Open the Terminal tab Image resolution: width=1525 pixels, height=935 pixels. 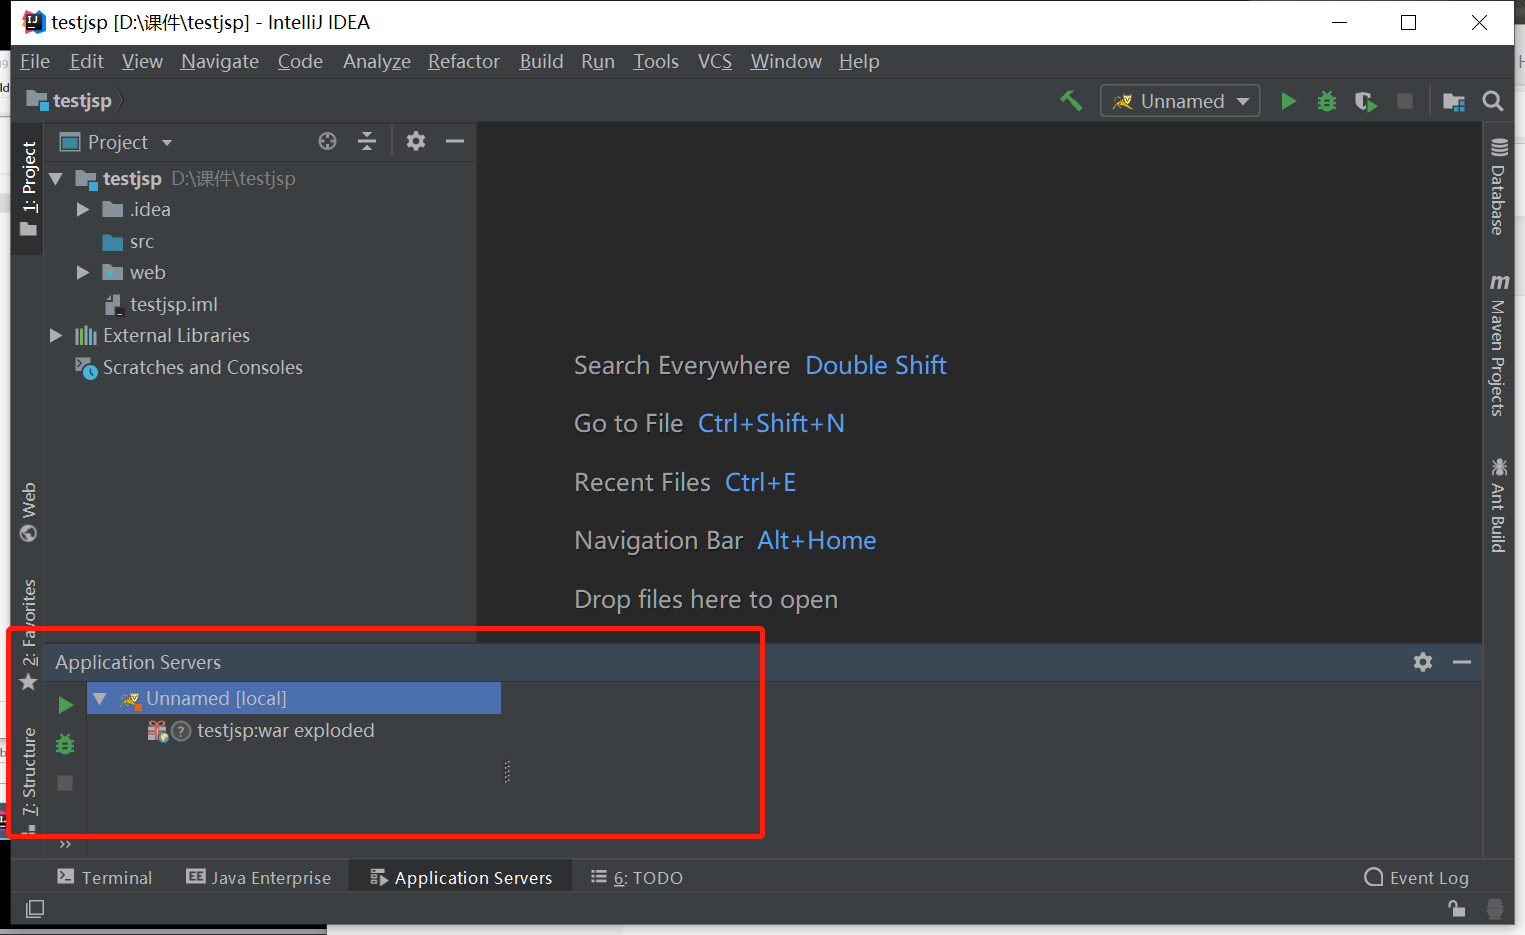tap(105, 877)
